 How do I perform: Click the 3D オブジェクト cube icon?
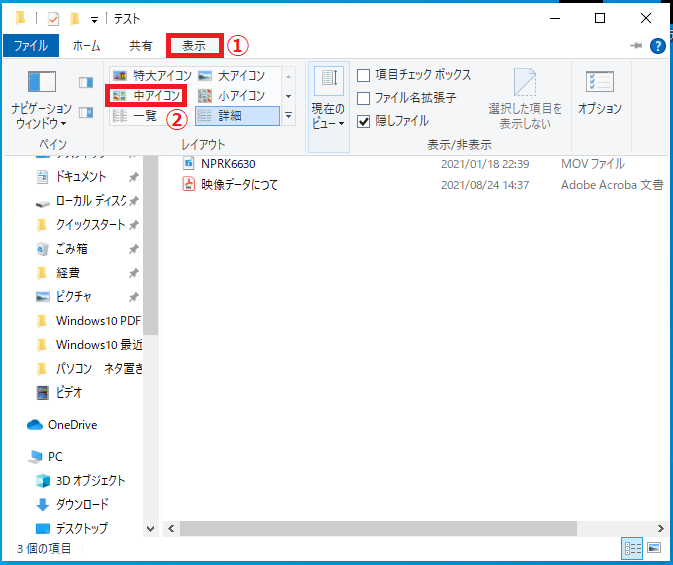click(42, 480)
